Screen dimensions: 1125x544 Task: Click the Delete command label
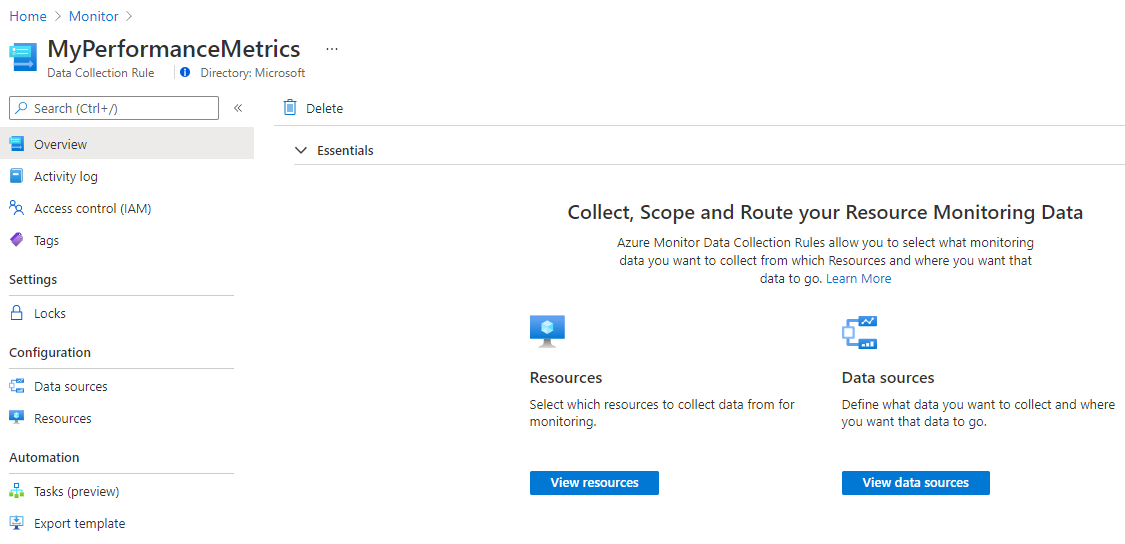click(324, 108)
